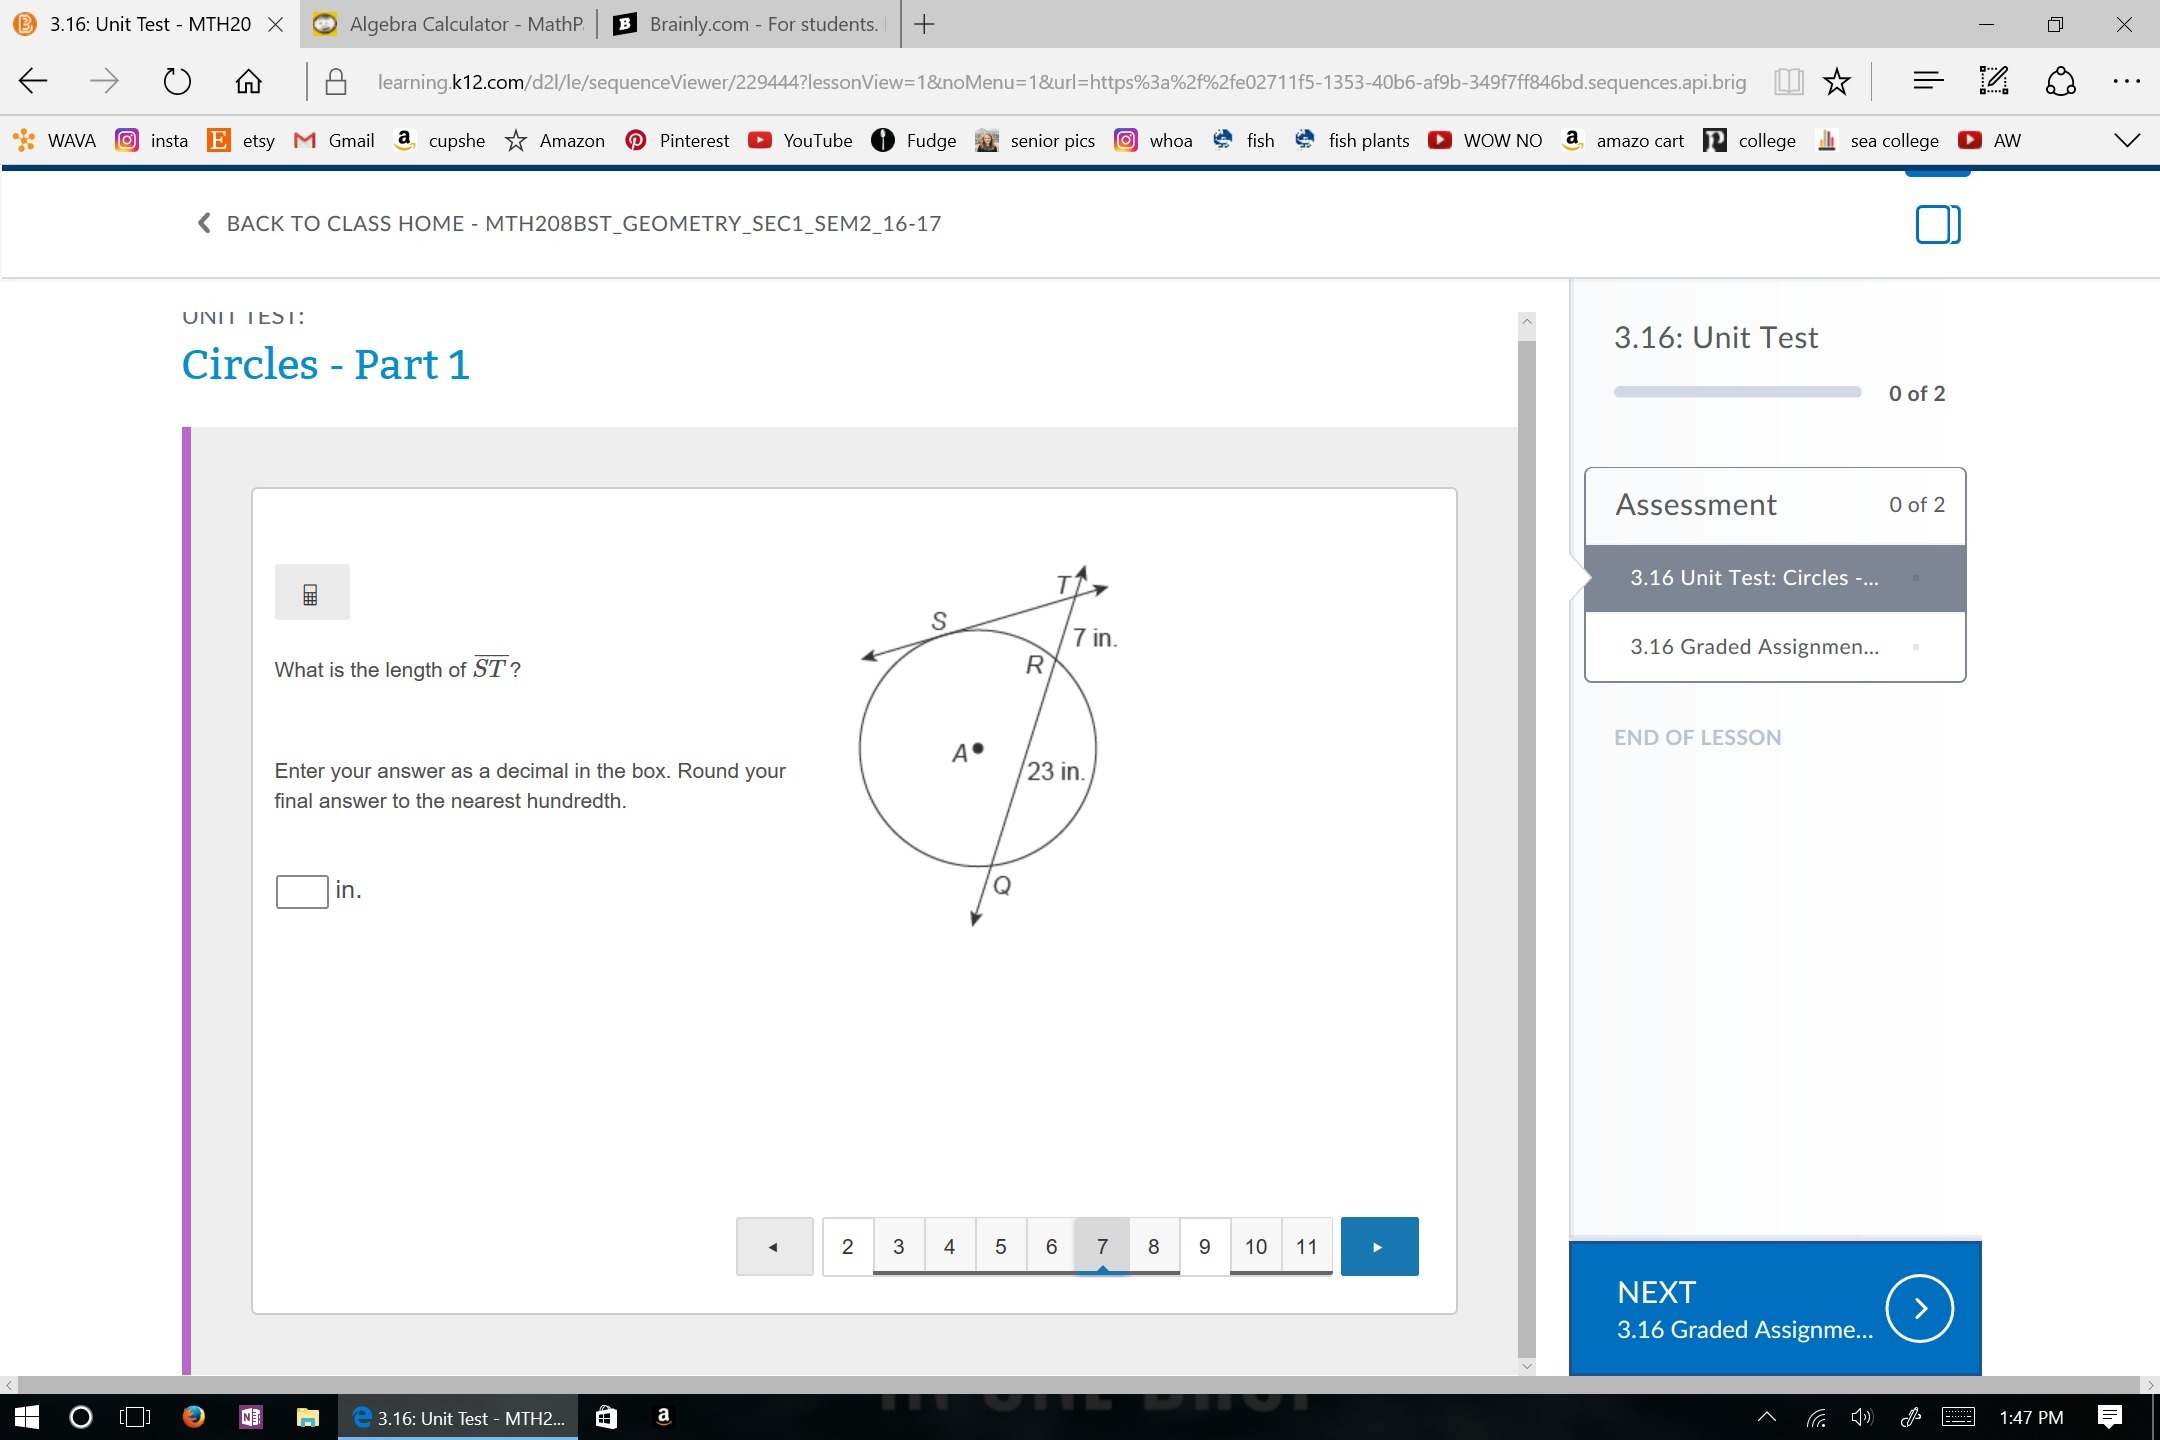The height and width of the screenshot is (1440, 2160).
Task: Click the vertical page scrollbar
Action: pyautogui.click(x=1526, y=840)
